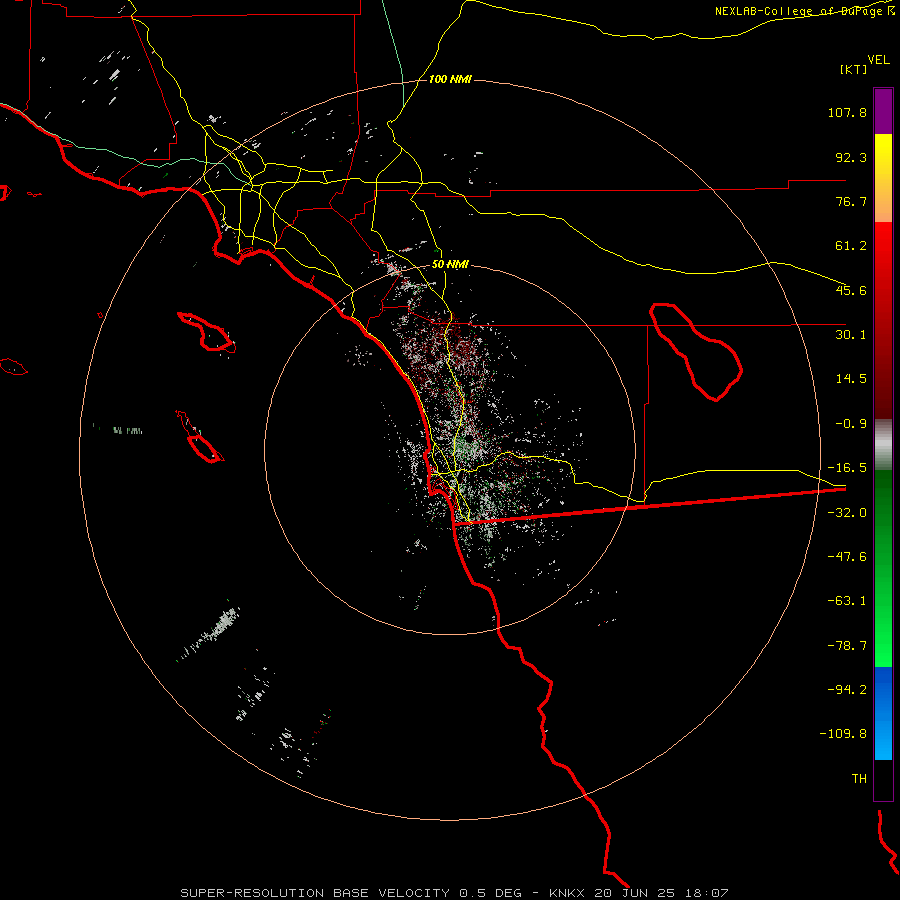Click the Super-Resolution Base Velocity caption
Image resolution: width=900 pixels, height=900 pixels.
click(x=454, y=893)
